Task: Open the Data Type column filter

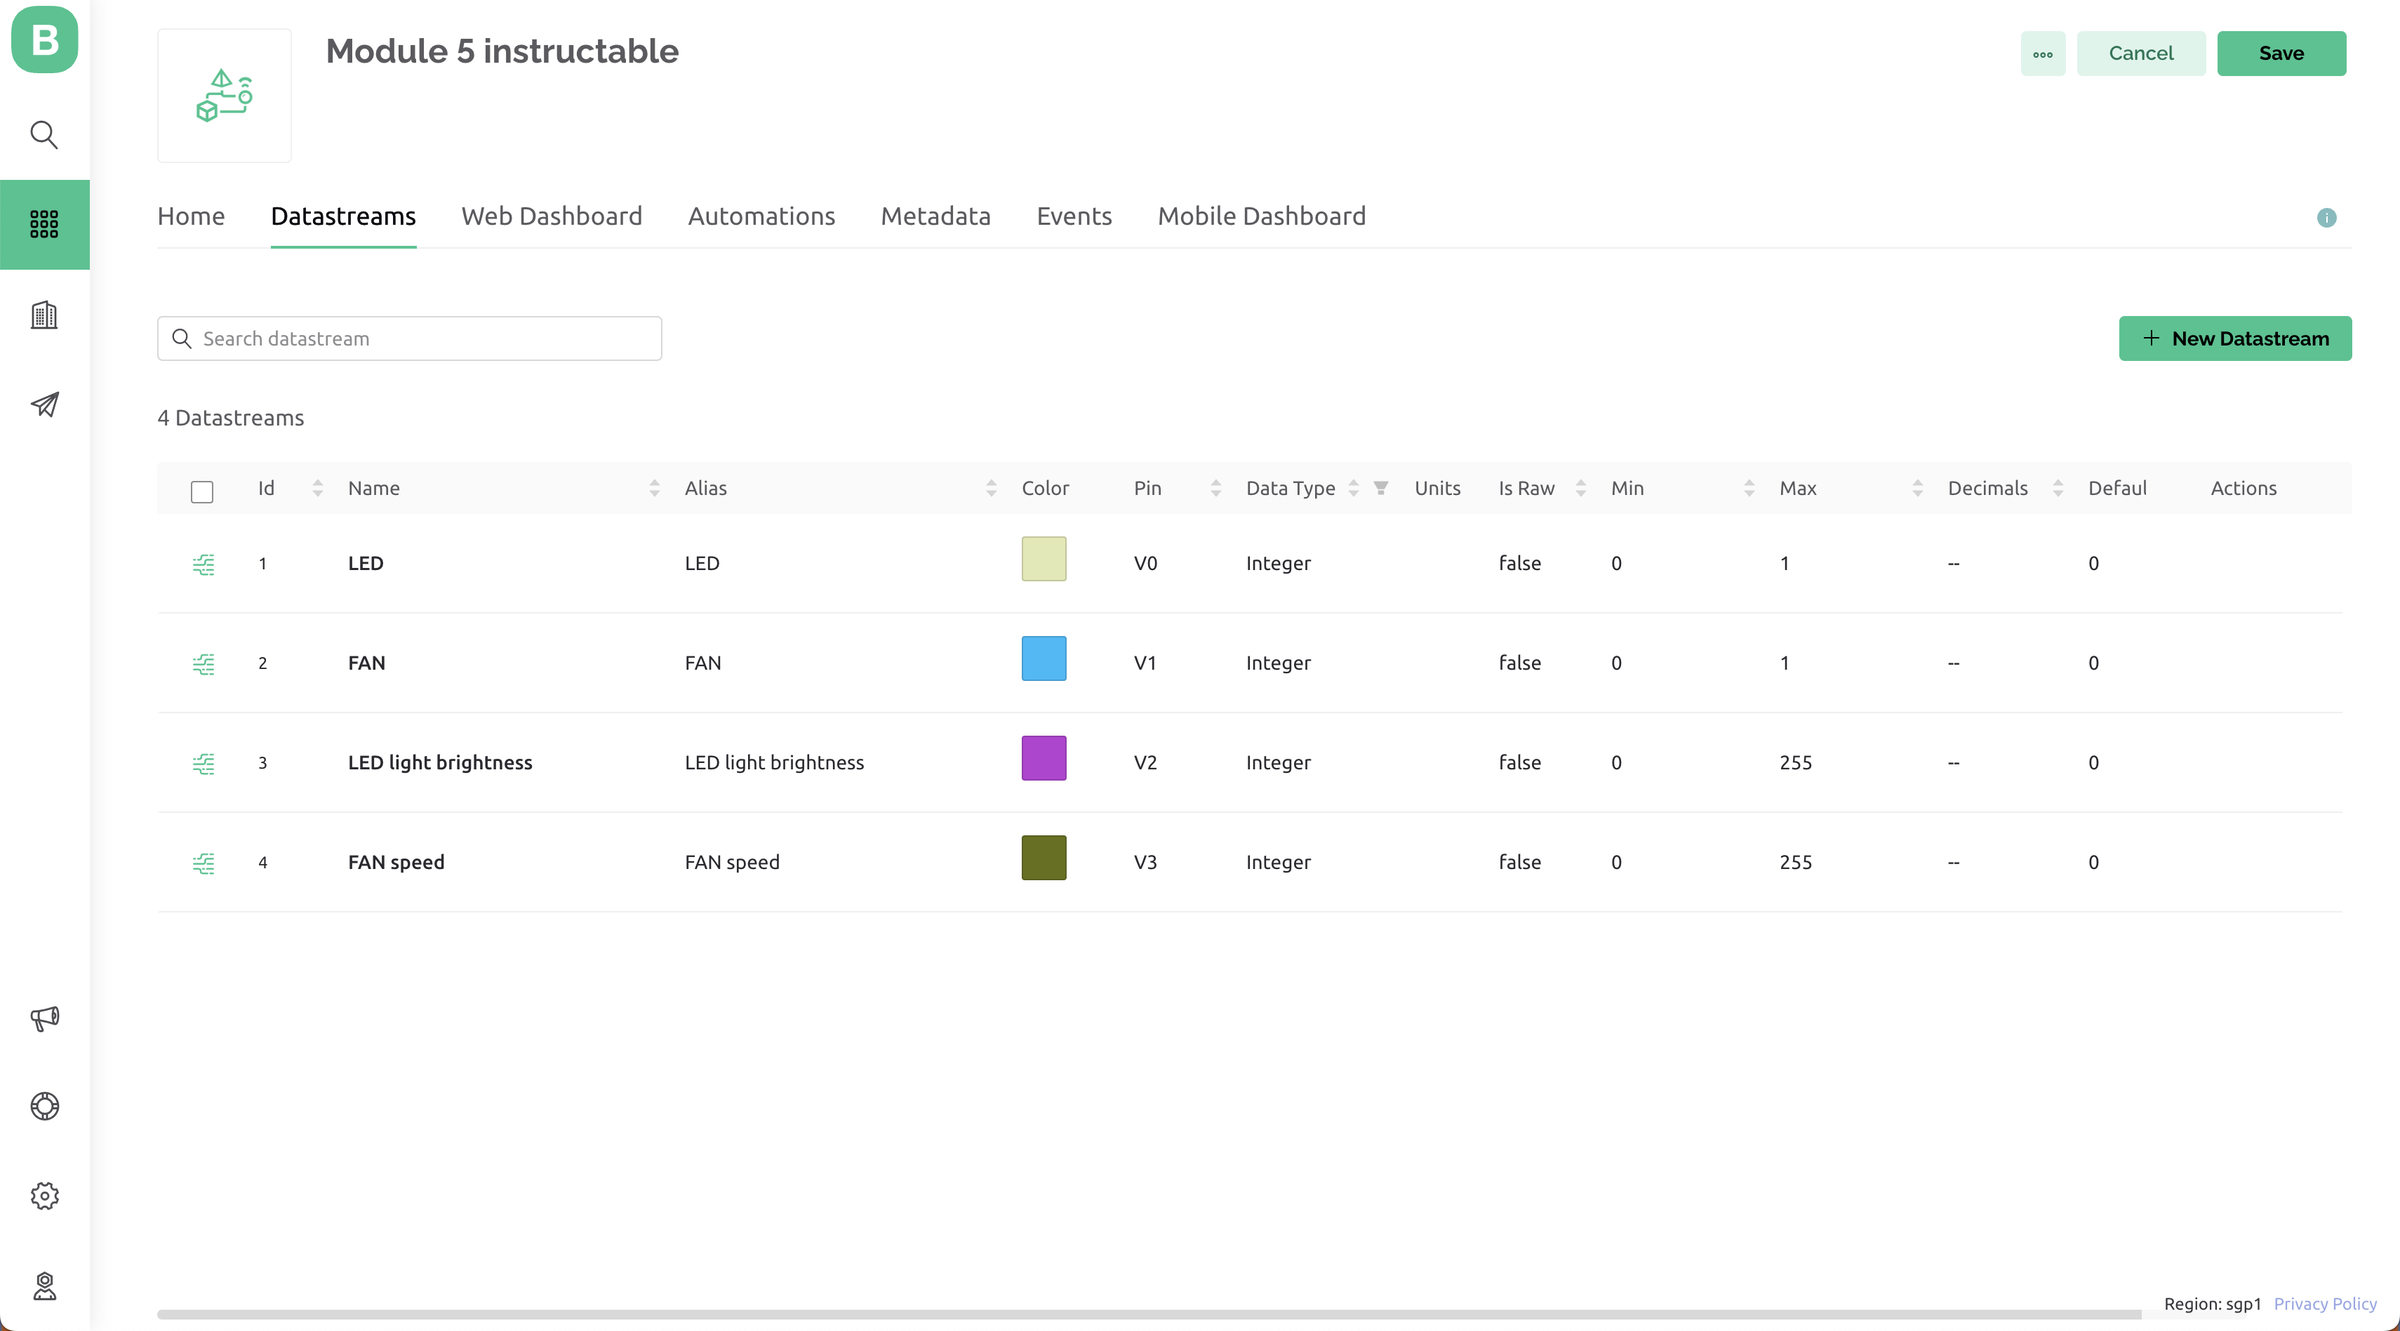Action: pyautogui.click(x=1380, y=488)
